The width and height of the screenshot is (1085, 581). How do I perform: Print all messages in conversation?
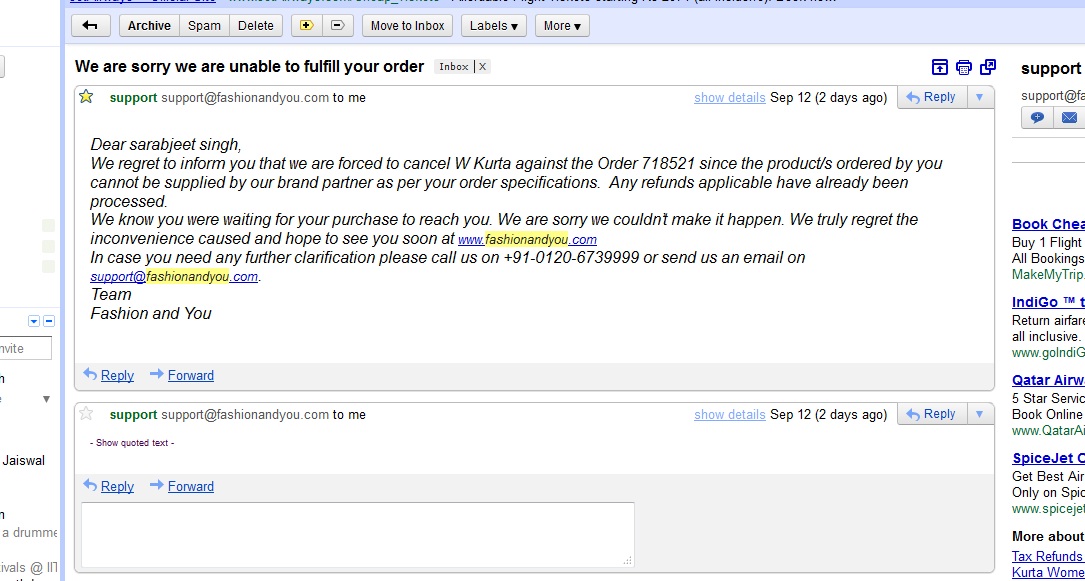[963, 67]
